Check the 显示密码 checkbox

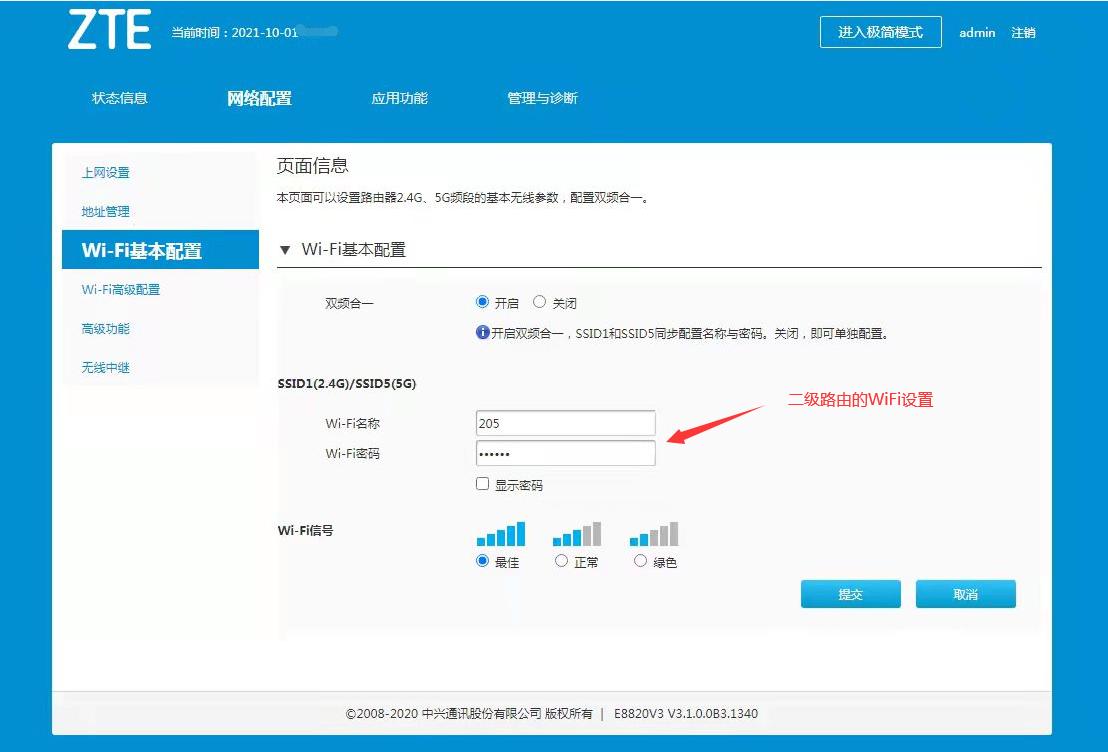pyautogui.click(x=483, y=484)
